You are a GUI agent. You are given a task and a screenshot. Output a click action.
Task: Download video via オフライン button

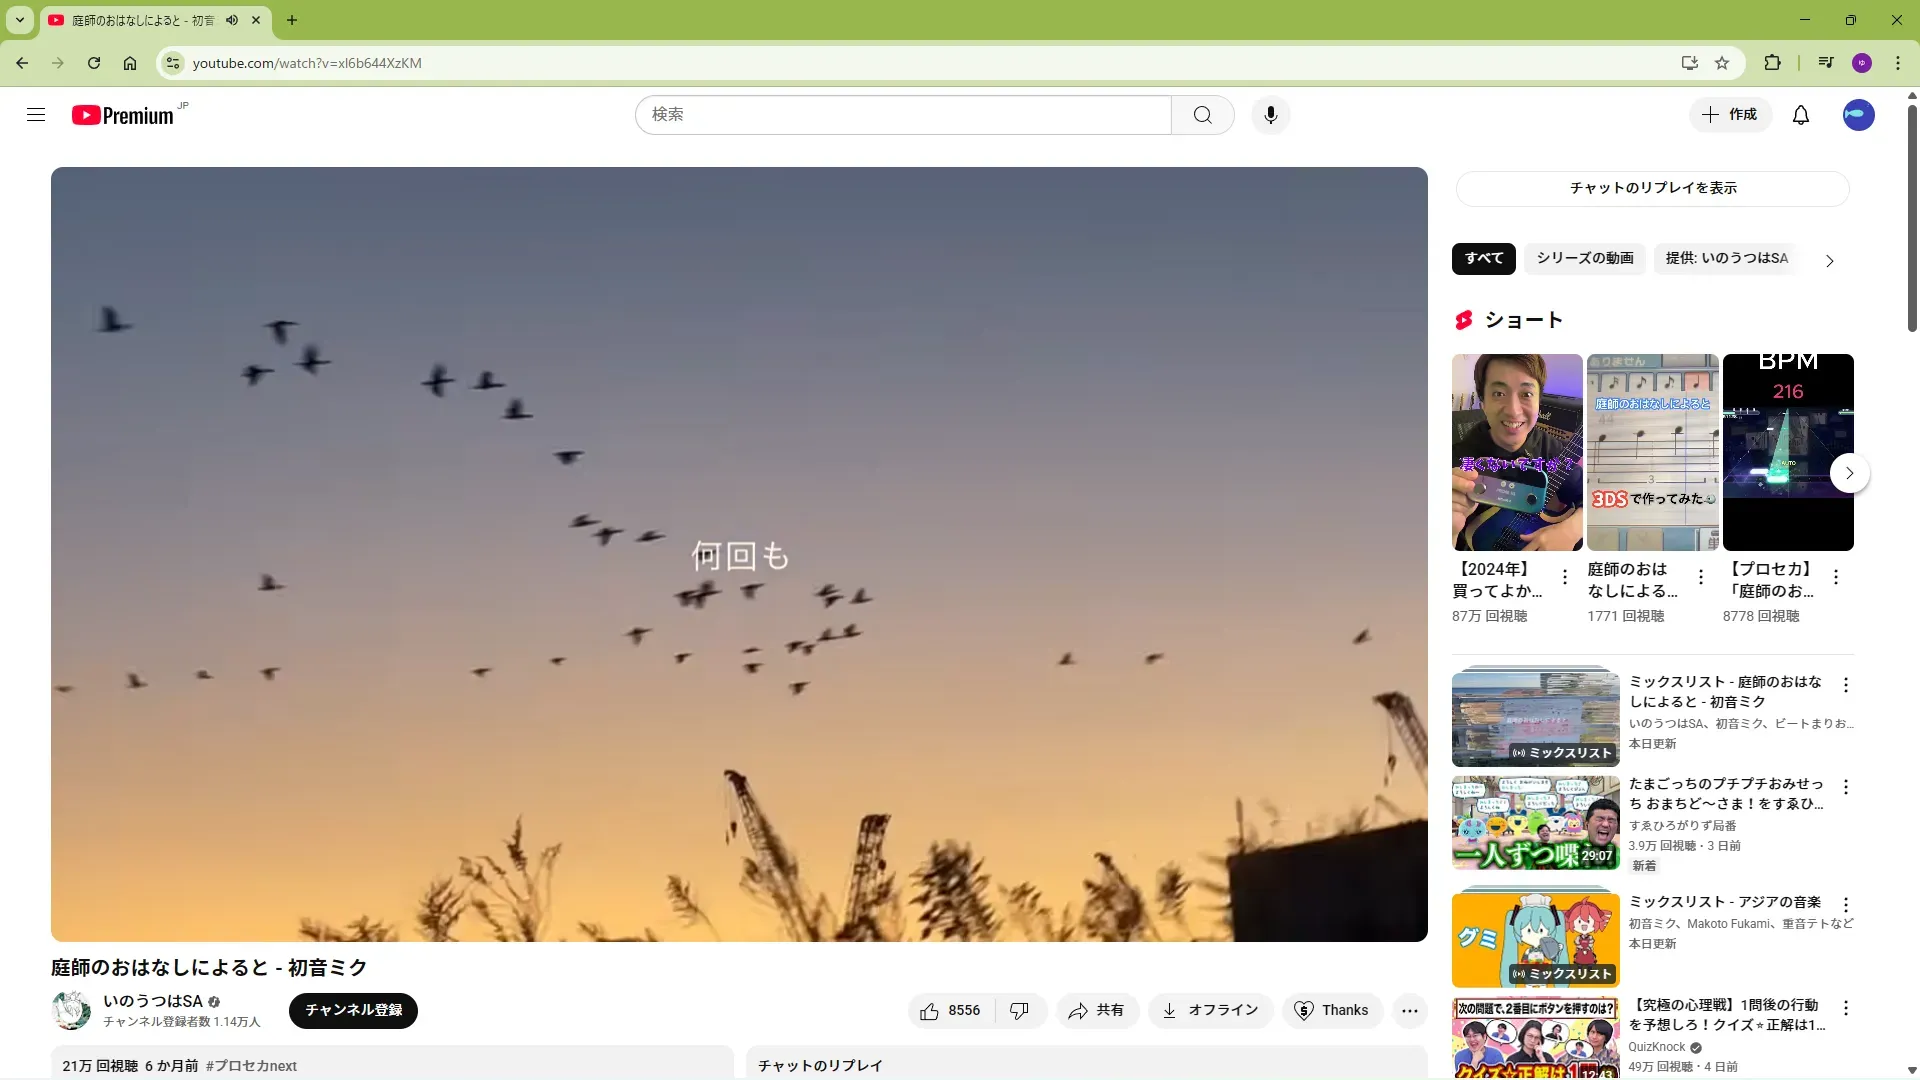pos(1210,1011)
